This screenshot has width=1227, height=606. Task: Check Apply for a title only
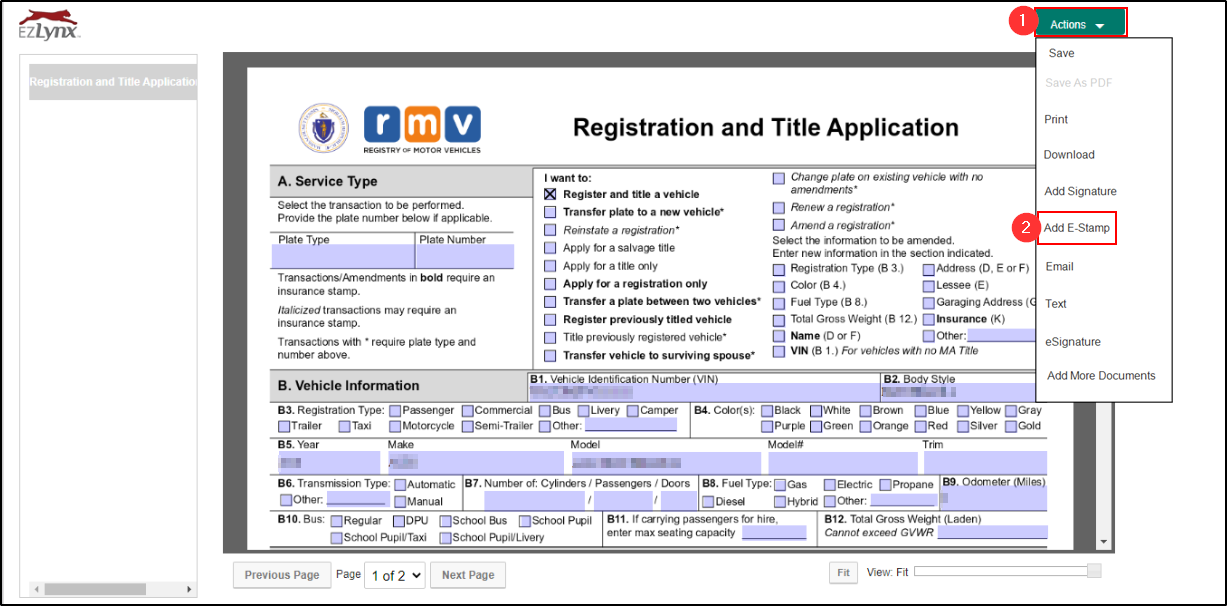click(550, 266)
